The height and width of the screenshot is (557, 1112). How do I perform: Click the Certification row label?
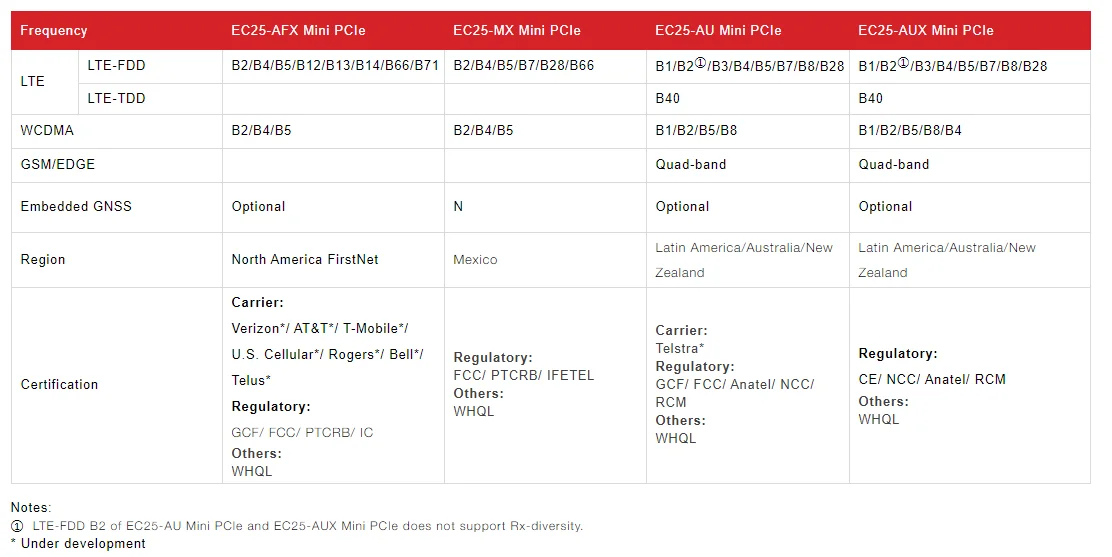click(x=59, y=385)
